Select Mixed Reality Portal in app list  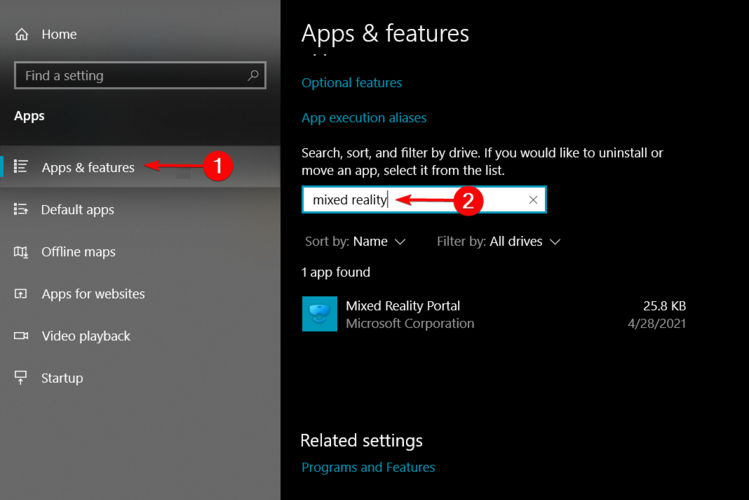(x=494, y=314)
